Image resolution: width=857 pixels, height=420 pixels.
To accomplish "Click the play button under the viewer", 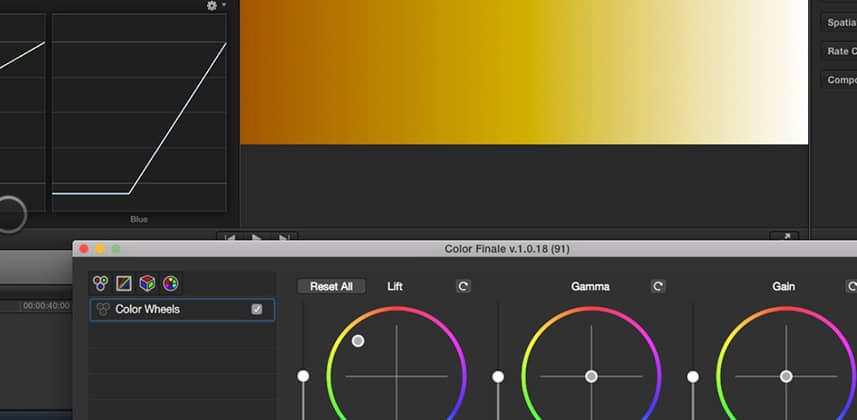I will tap(257, 237).
